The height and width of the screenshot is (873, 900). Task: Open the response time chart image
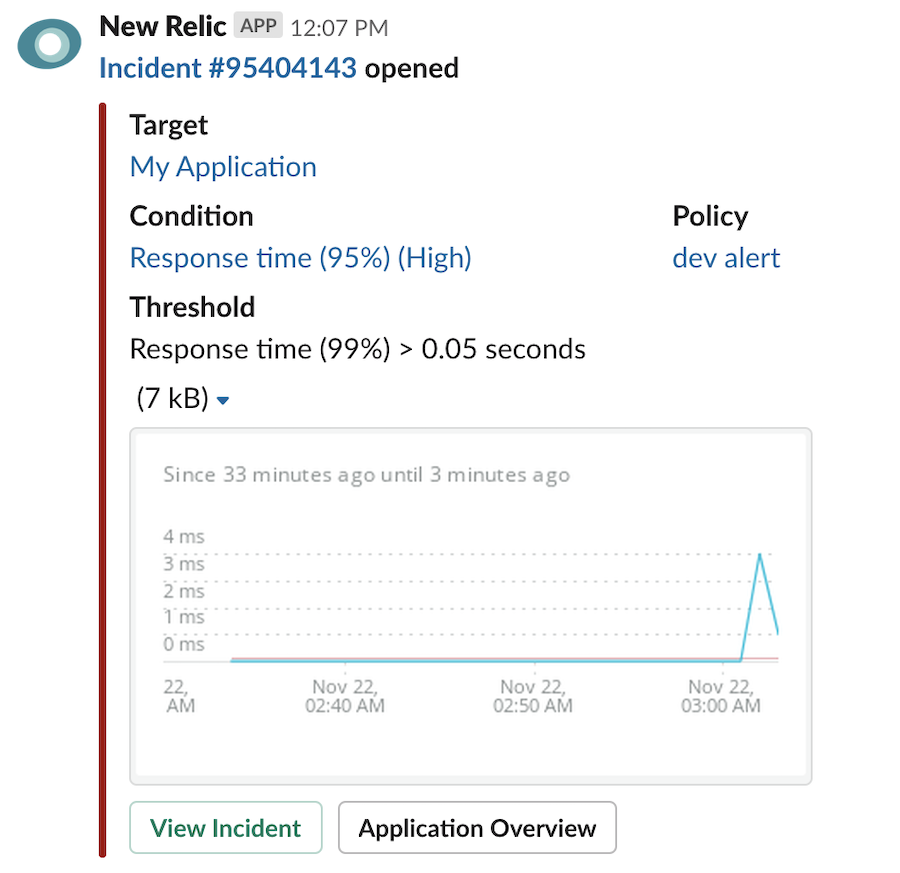click(x=470, y=606)
